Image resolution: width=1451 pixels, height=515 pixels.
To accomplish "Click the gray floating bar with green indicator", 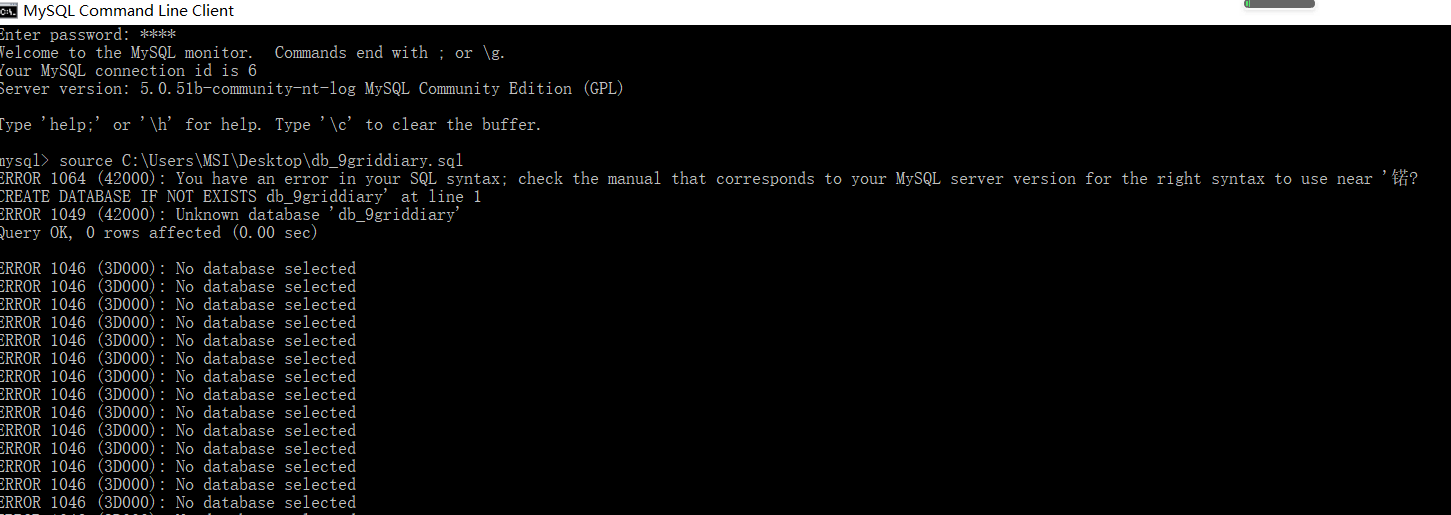I will point(1279,4).
